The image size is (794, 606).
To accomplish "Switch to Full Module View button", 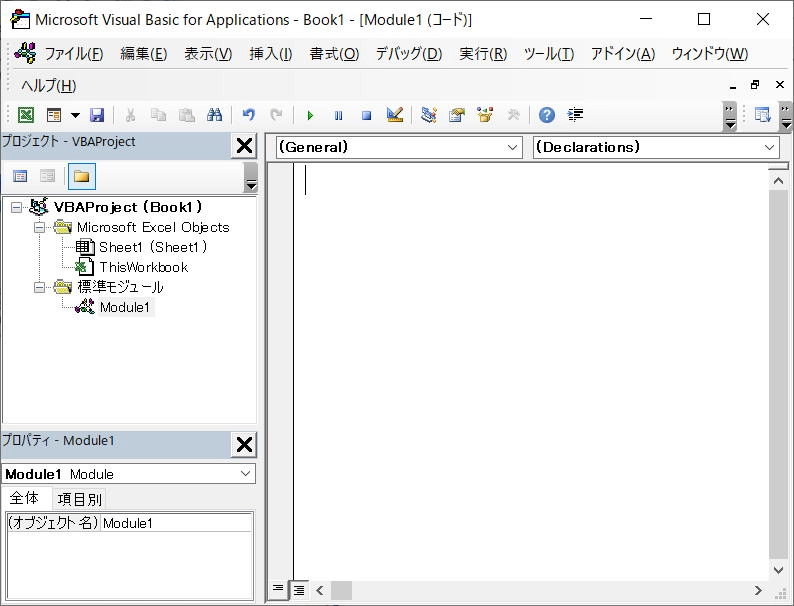I will tap(299, 590).
